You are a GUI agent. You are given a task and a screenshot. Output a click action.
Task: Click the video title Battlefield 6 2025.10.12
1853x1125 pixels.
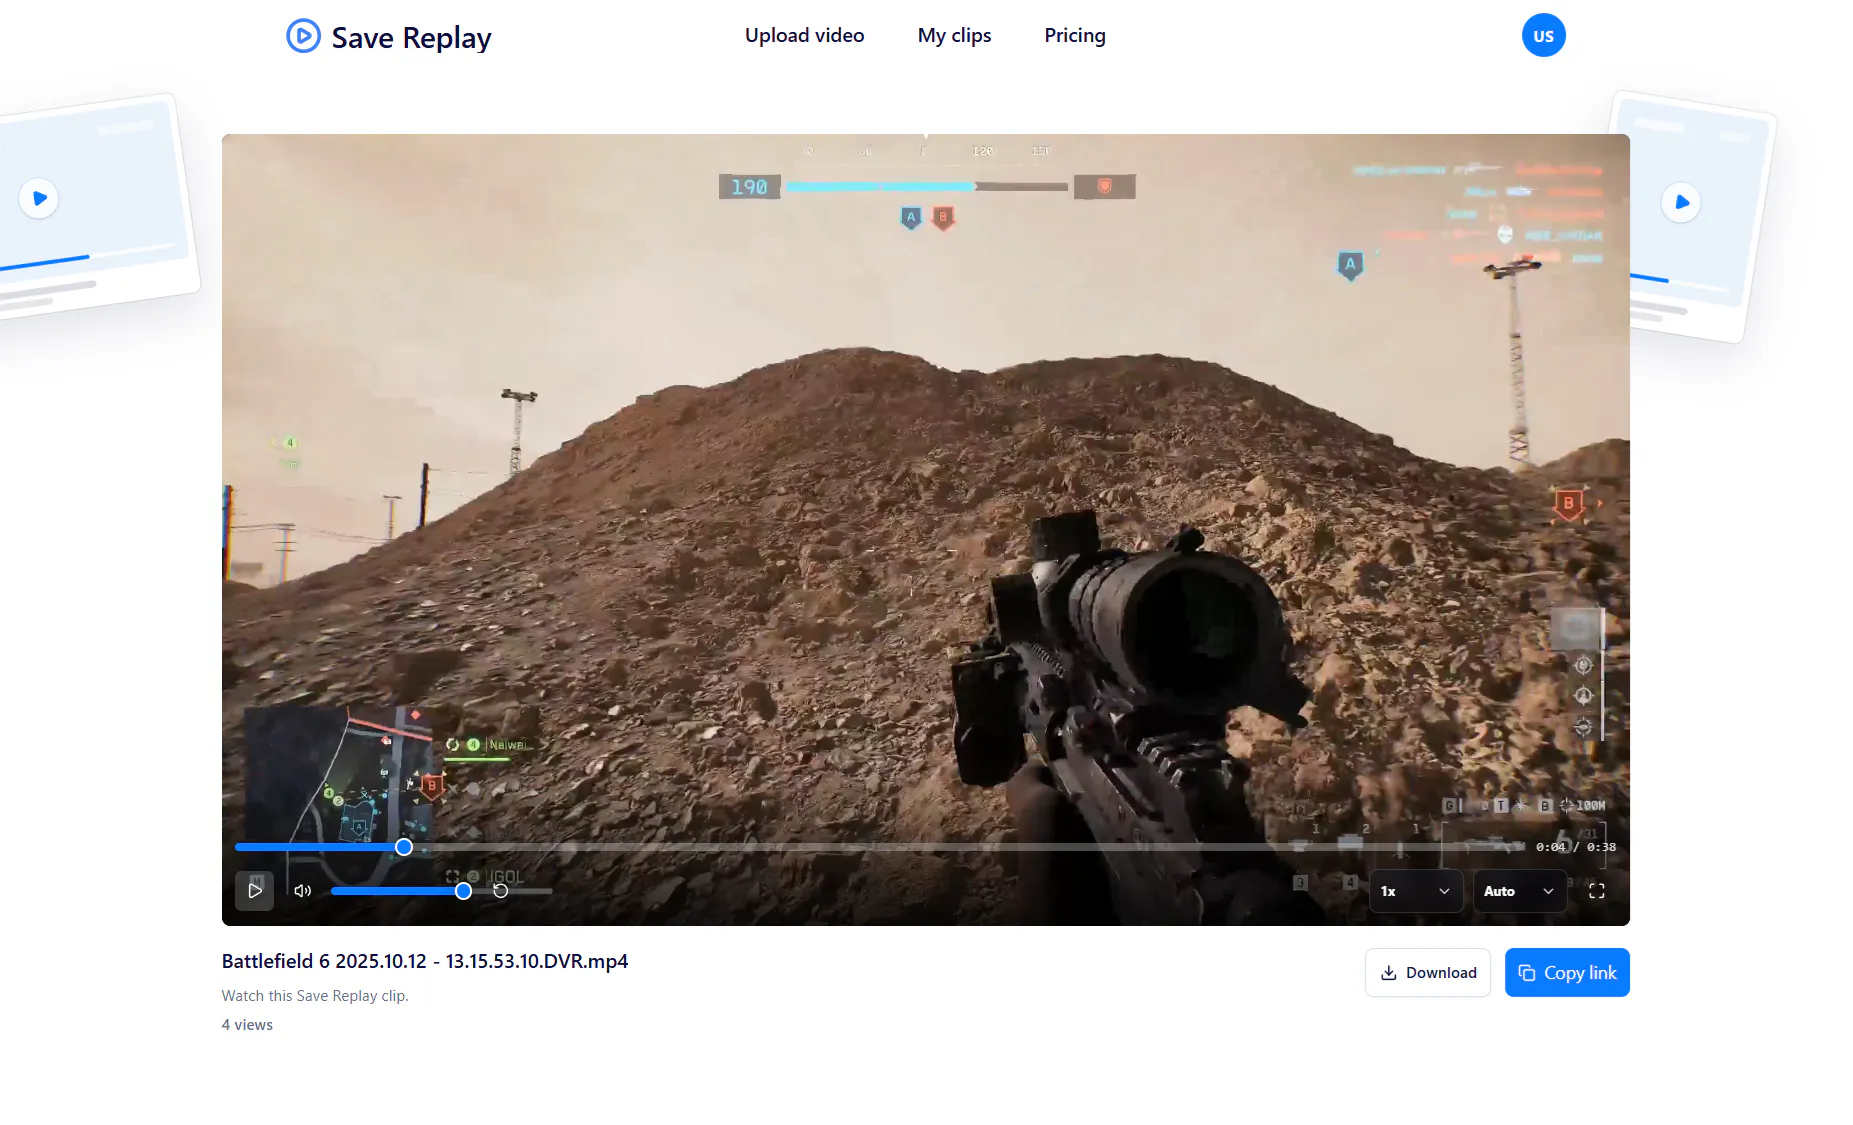click(425, 961)
